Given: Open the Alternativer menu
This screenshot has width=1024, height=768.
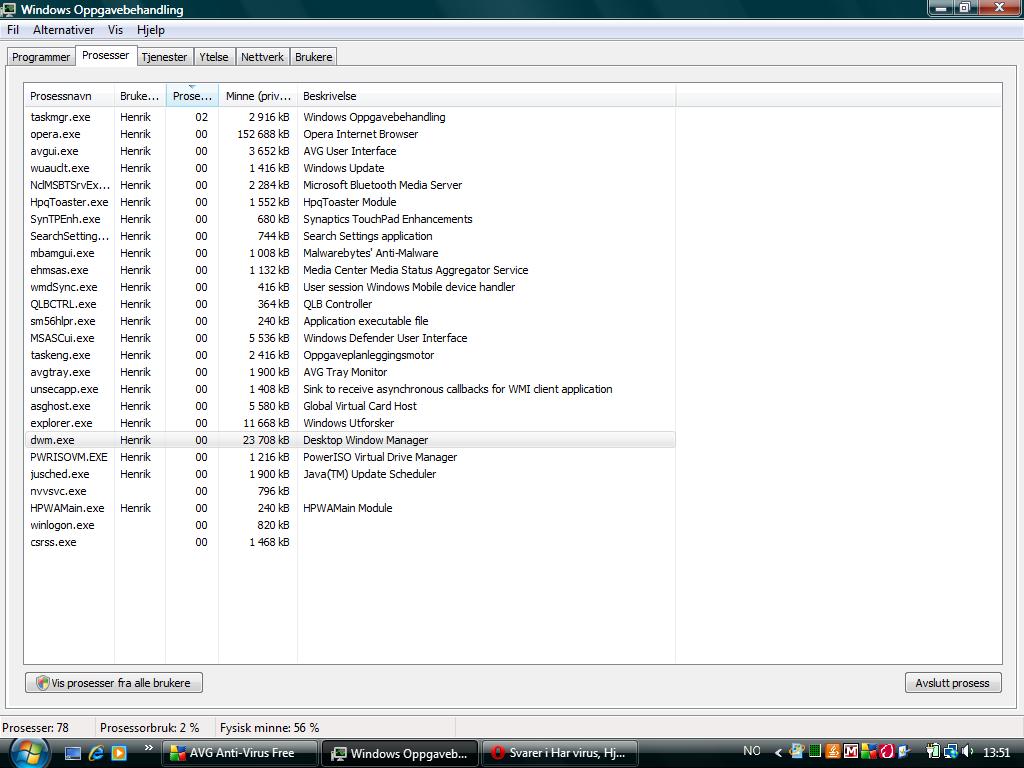Looking at the screenshot, I should pos(63,30).
